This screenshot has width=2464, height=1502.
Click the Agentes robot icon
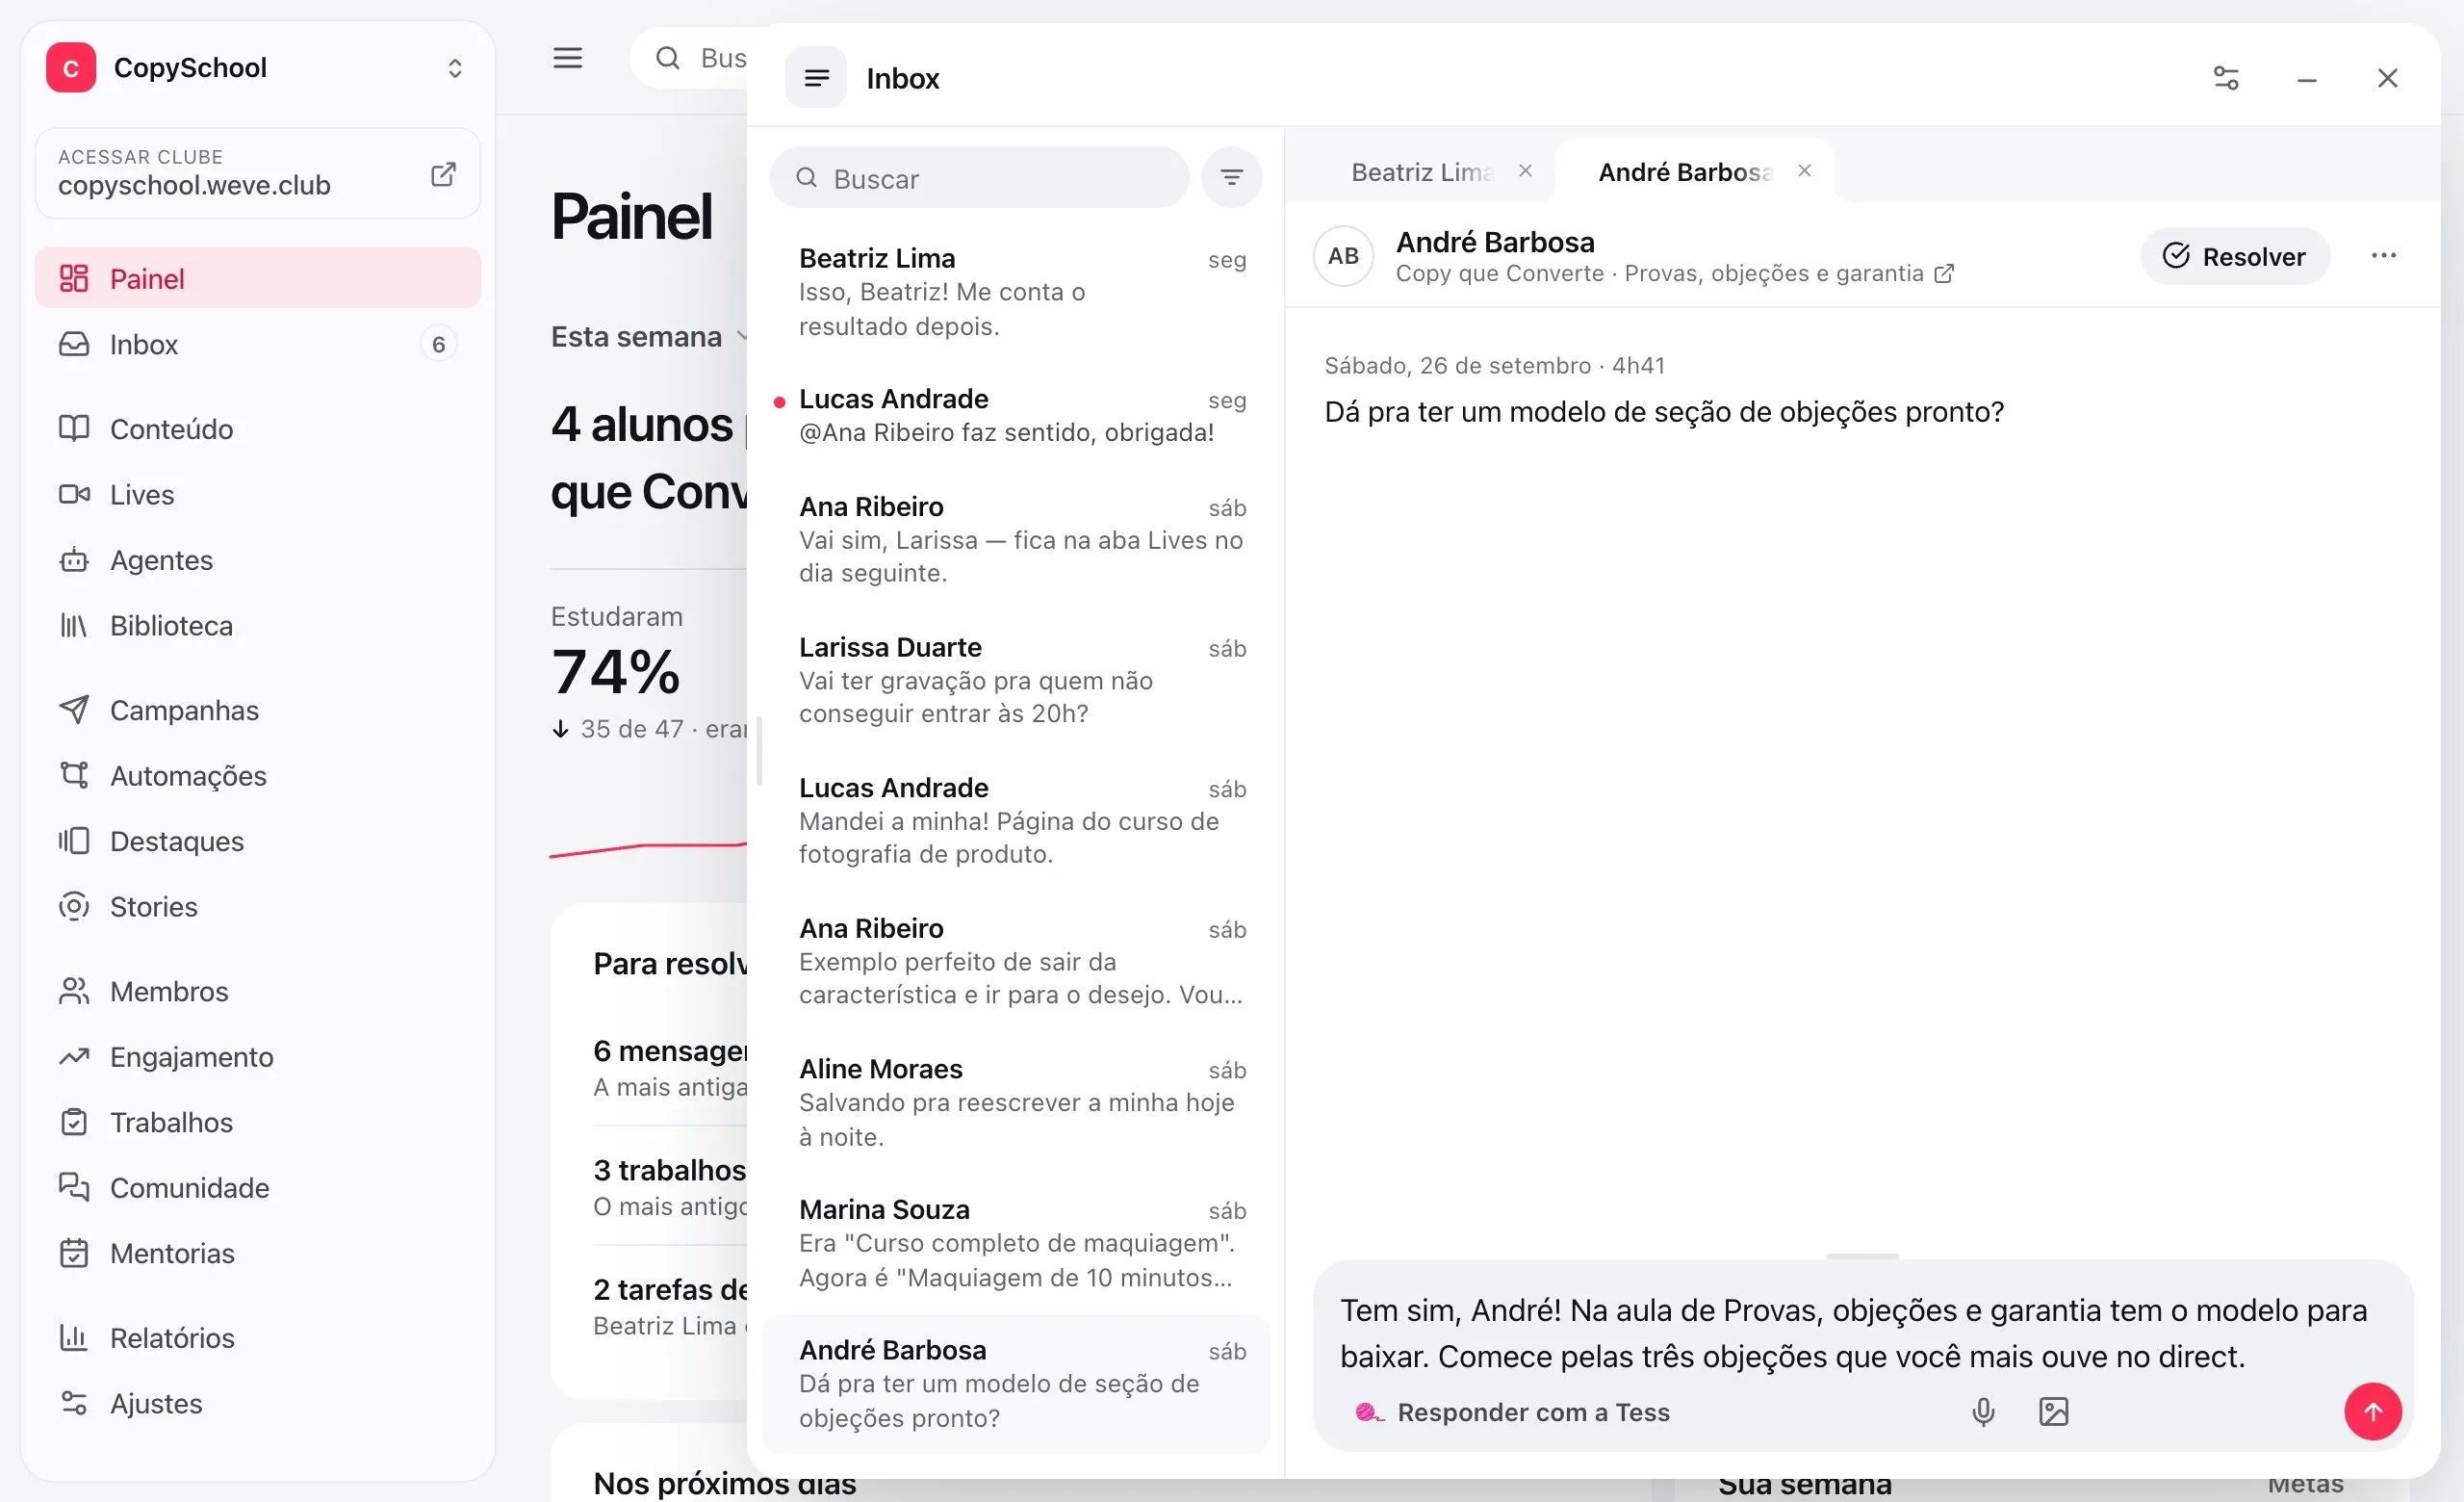coord(74,560)
